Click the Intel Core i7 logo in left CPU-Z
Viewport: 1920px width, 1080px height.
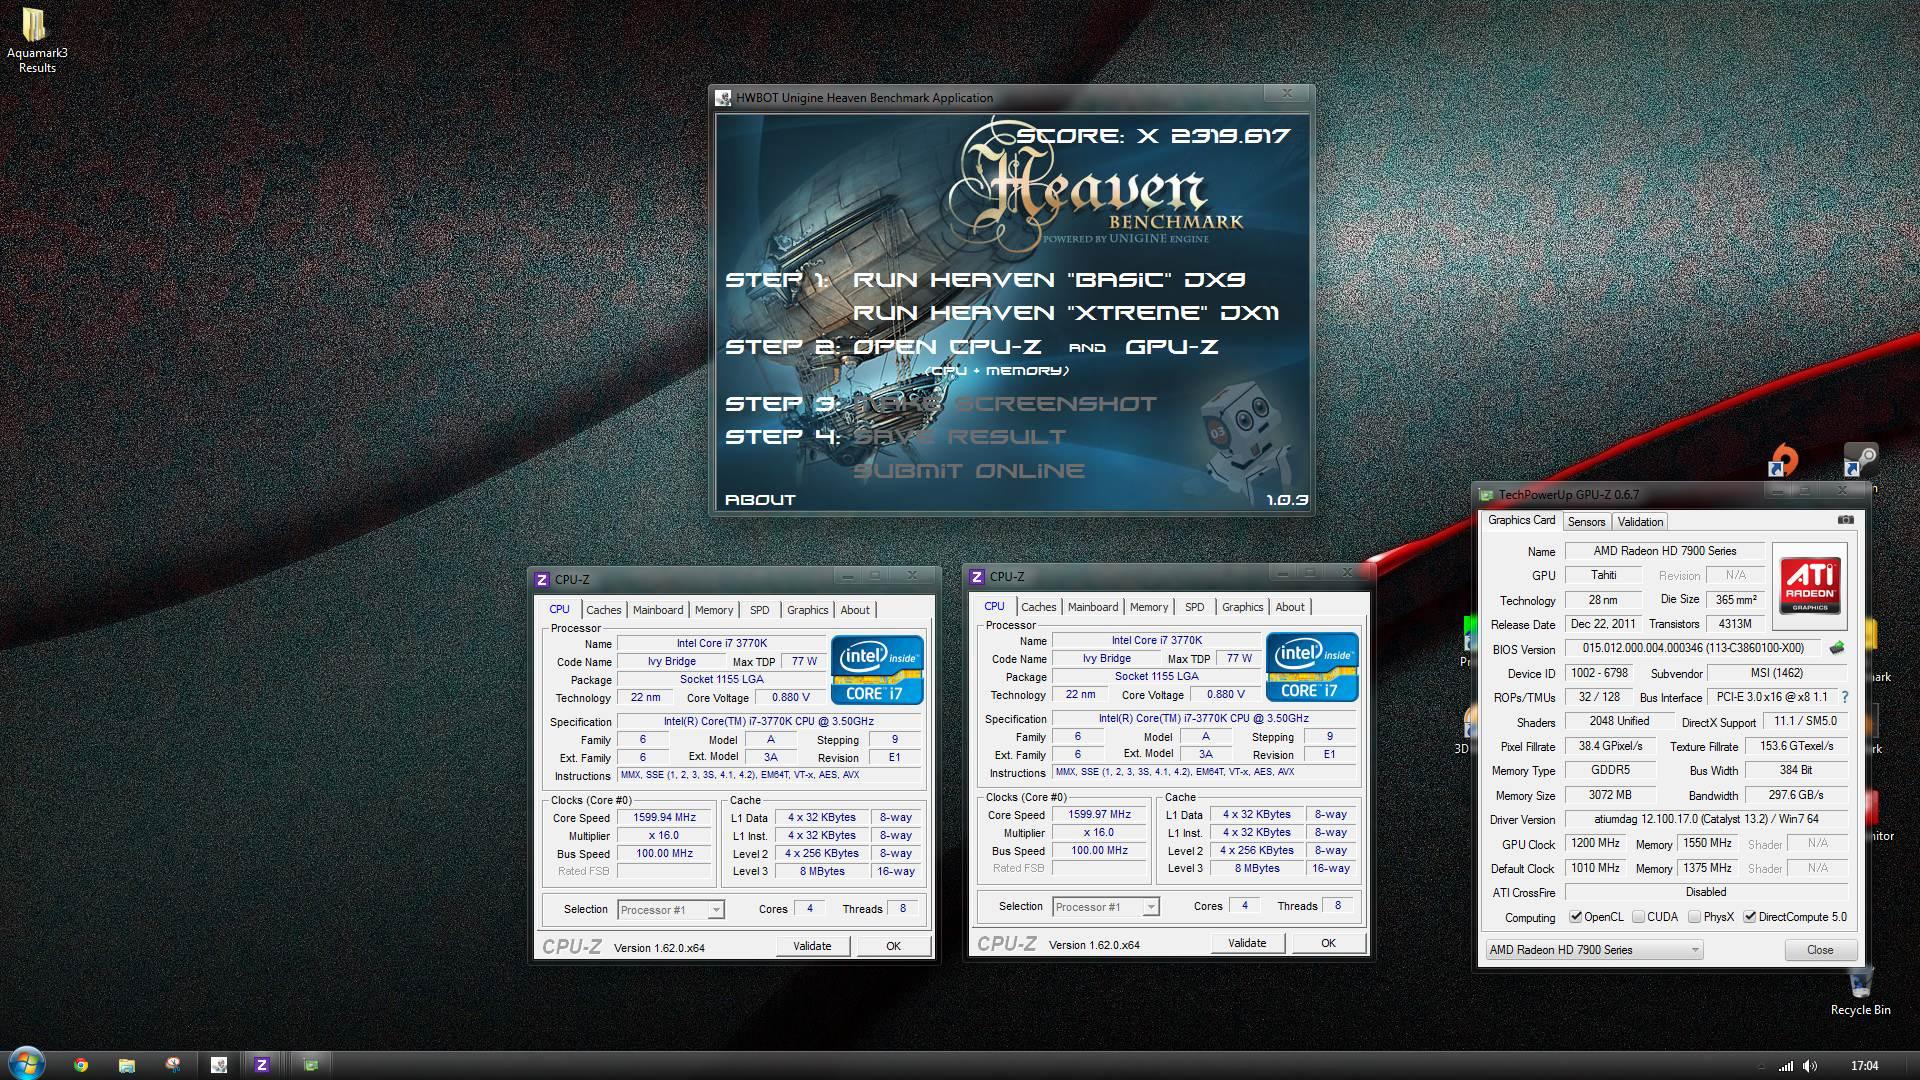coord(876,669)
